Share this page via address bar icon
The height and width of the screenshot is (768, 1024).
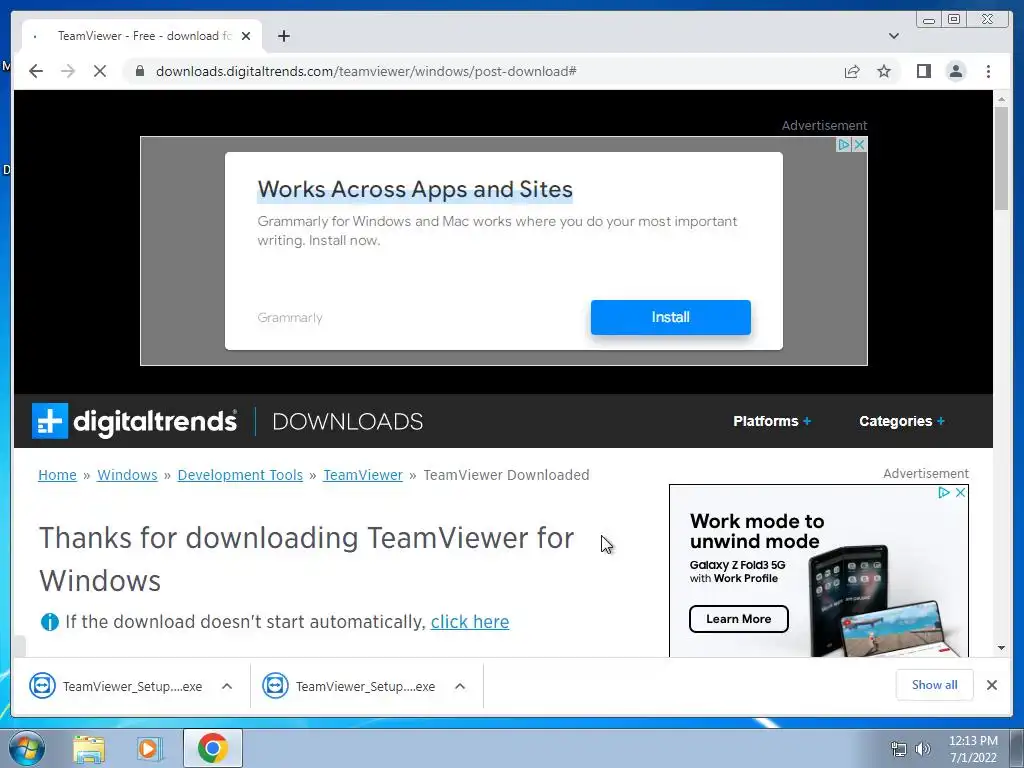[x=852, y=71]
